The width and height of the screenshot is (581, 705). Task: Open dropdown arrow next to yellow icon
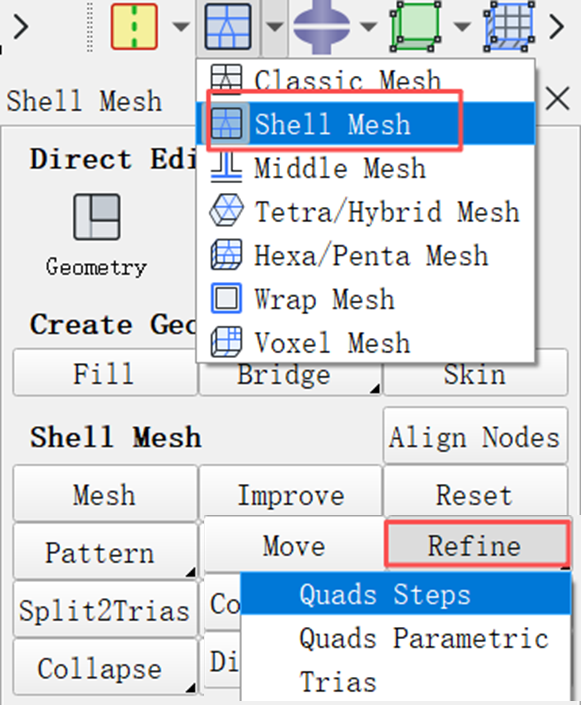181,27
